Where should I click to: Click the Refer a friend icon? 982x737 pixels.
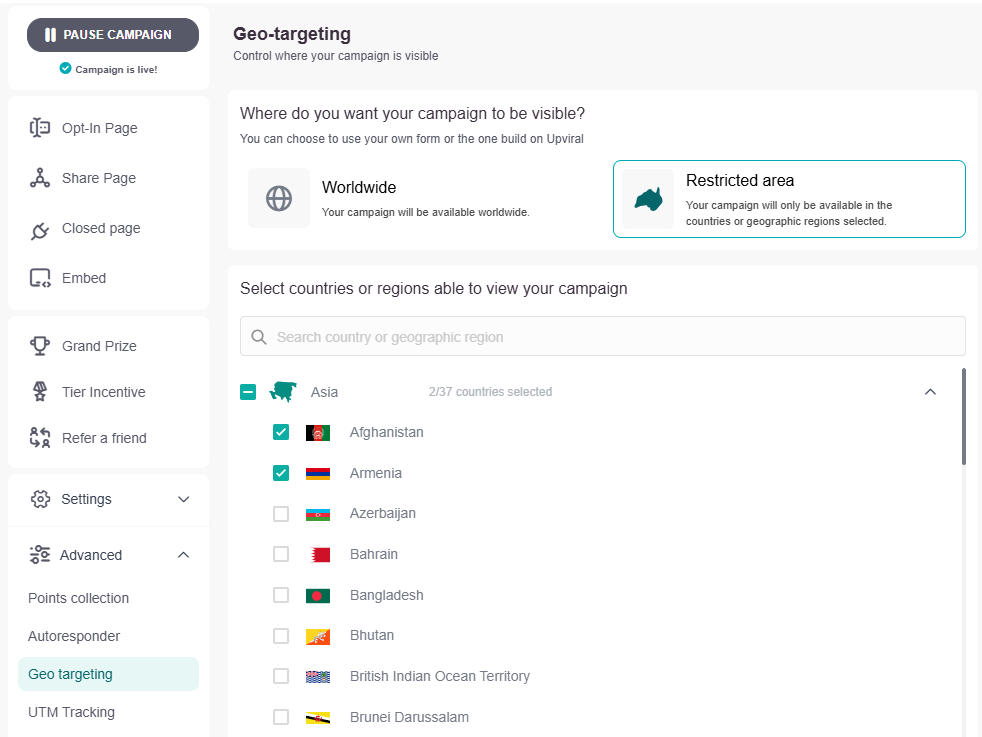(40, 438)
